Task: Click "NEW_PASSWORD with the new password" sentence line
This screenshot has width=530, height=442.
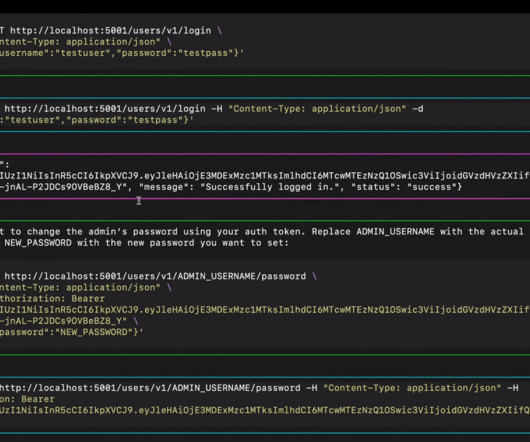Action: click(146, 243)
